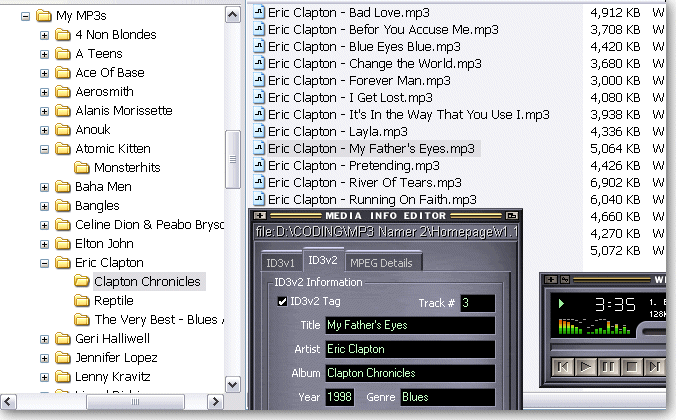The height and width of the screenshot is (420, 676).
Task: Toggle the ID3v2 Tag checkbox
Action: 282,301
